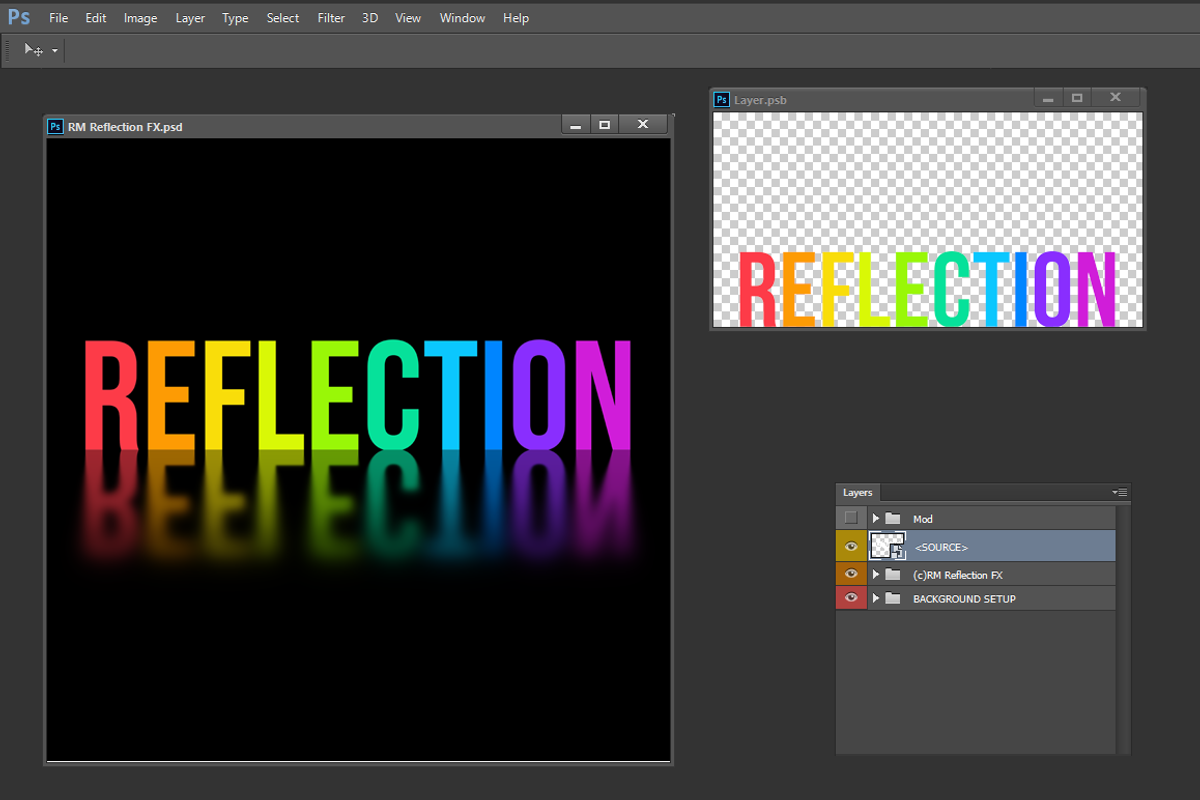Open the Layers panel flyout menu
The image size is (1200, 800).
tap(1120, 493)
